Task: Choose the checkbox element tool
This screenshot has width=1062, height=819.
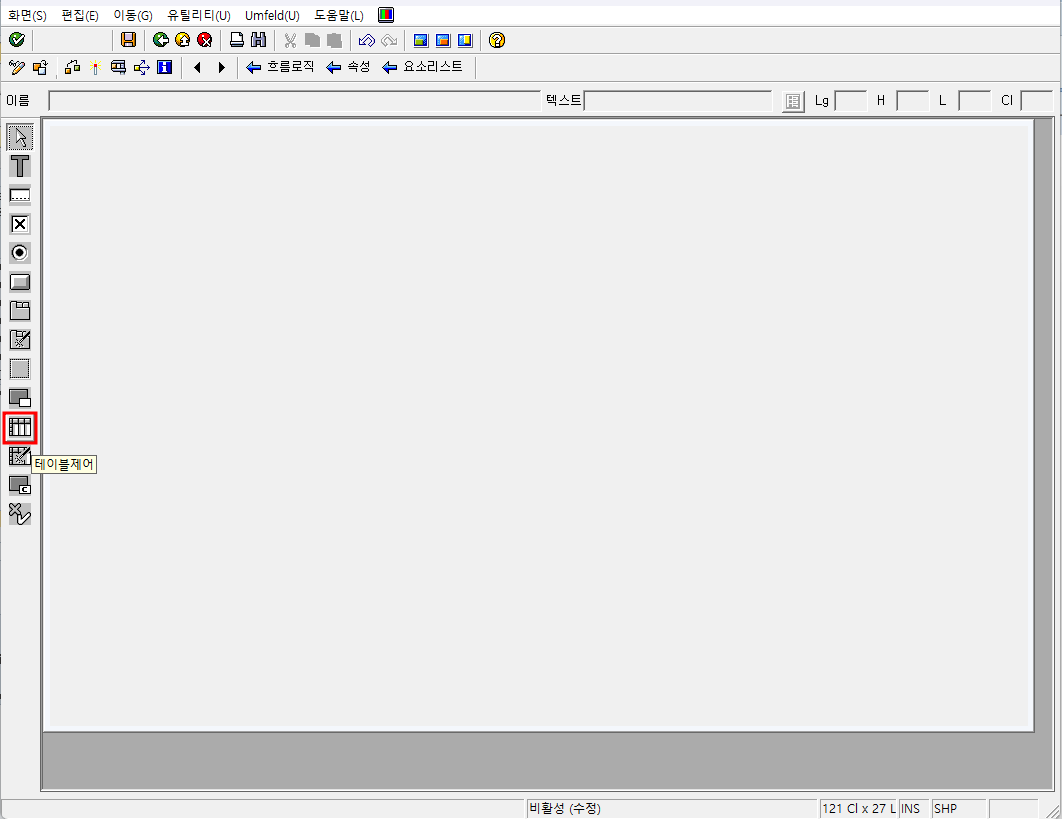Action: pyautogui.click(x=20, y=224)
